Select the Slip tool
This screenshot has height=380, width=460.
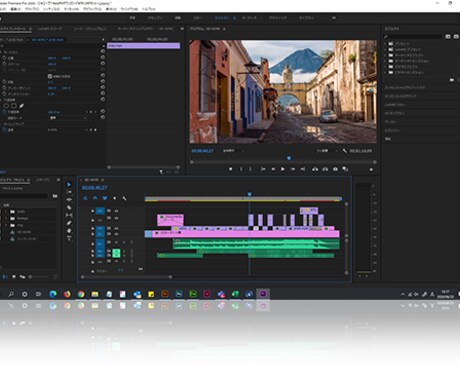click(x=69, y=215)
